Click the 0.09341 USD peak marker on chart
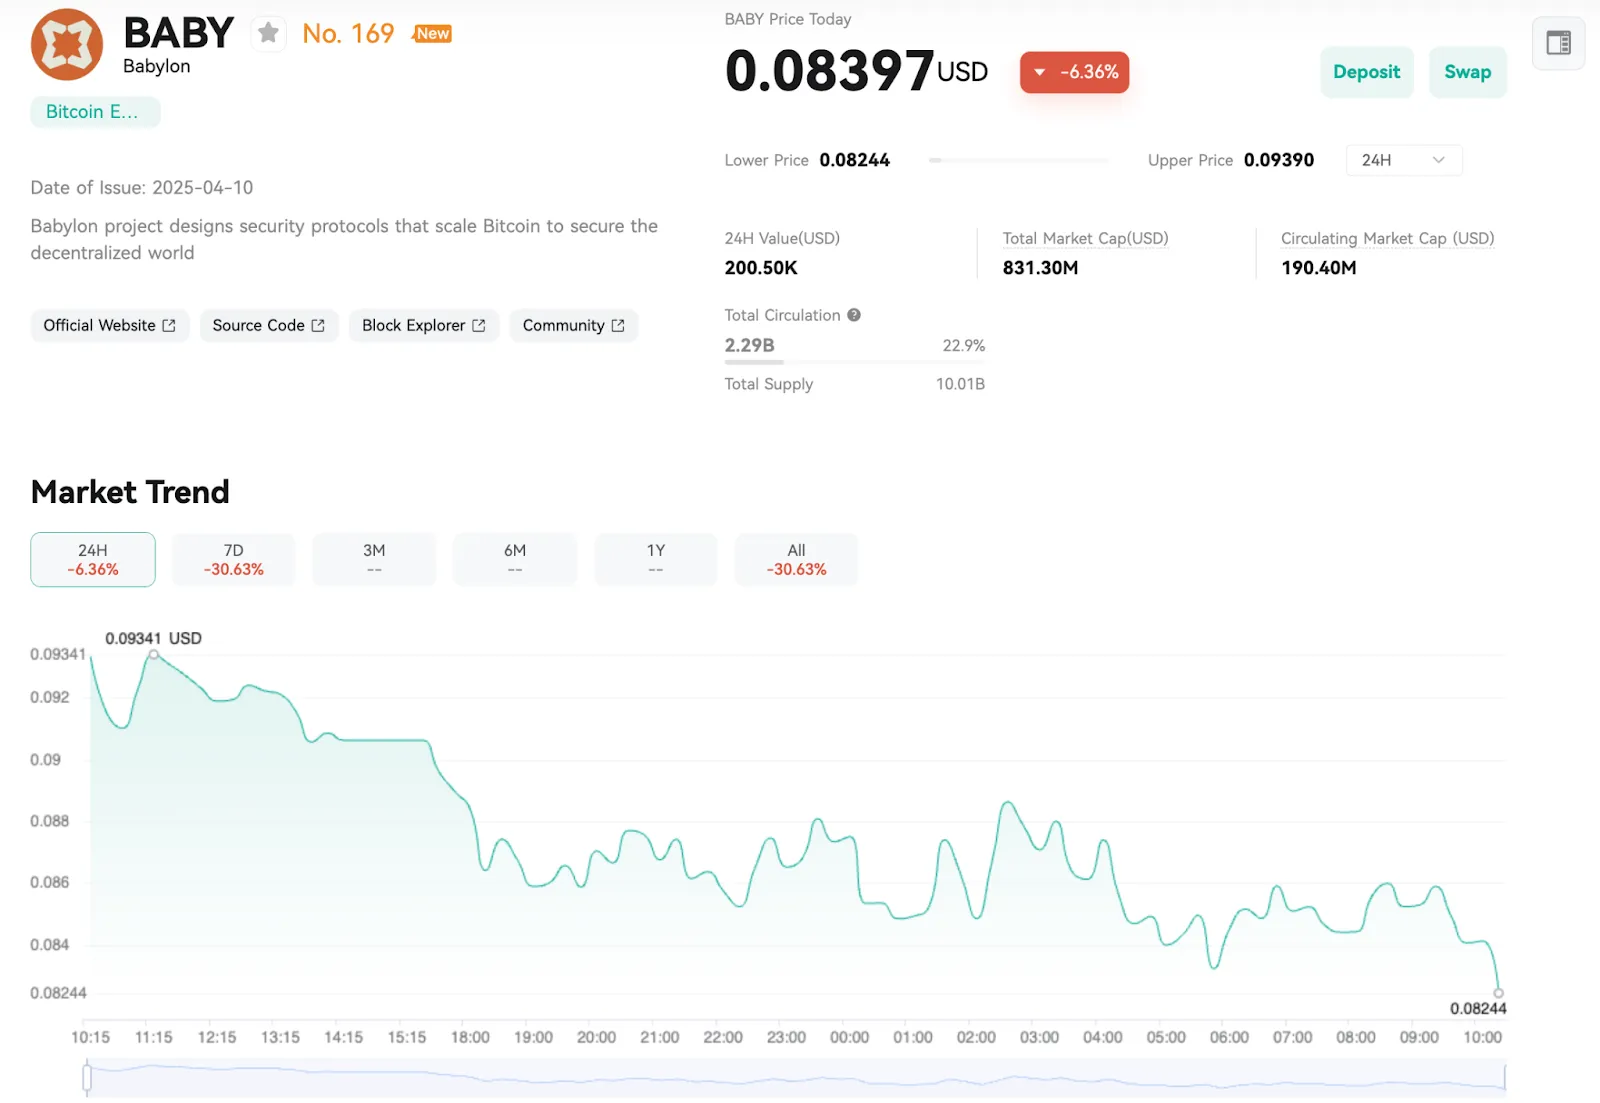 coord(153,654)
